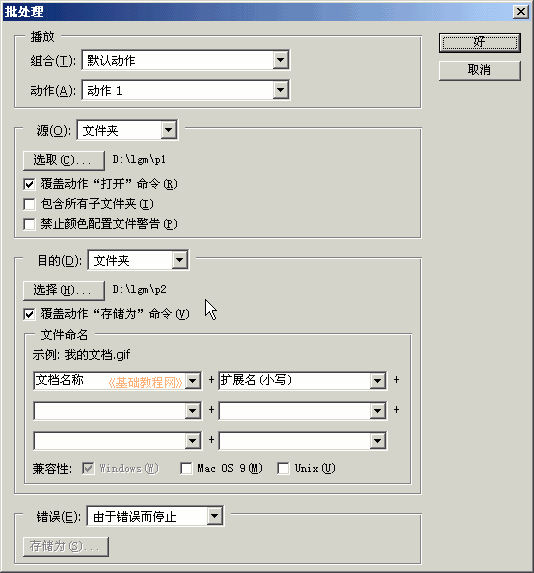
Task: Toggle 覆盖动作"存储为"命令 checkbox
Action: 29,314
